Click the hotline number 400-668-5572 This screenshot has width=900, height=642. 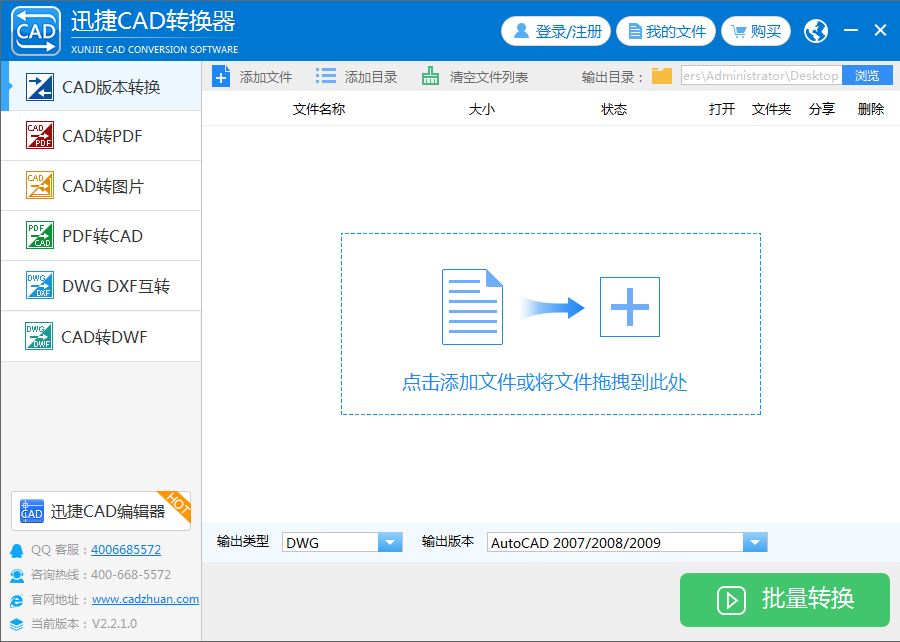[131, 574]
